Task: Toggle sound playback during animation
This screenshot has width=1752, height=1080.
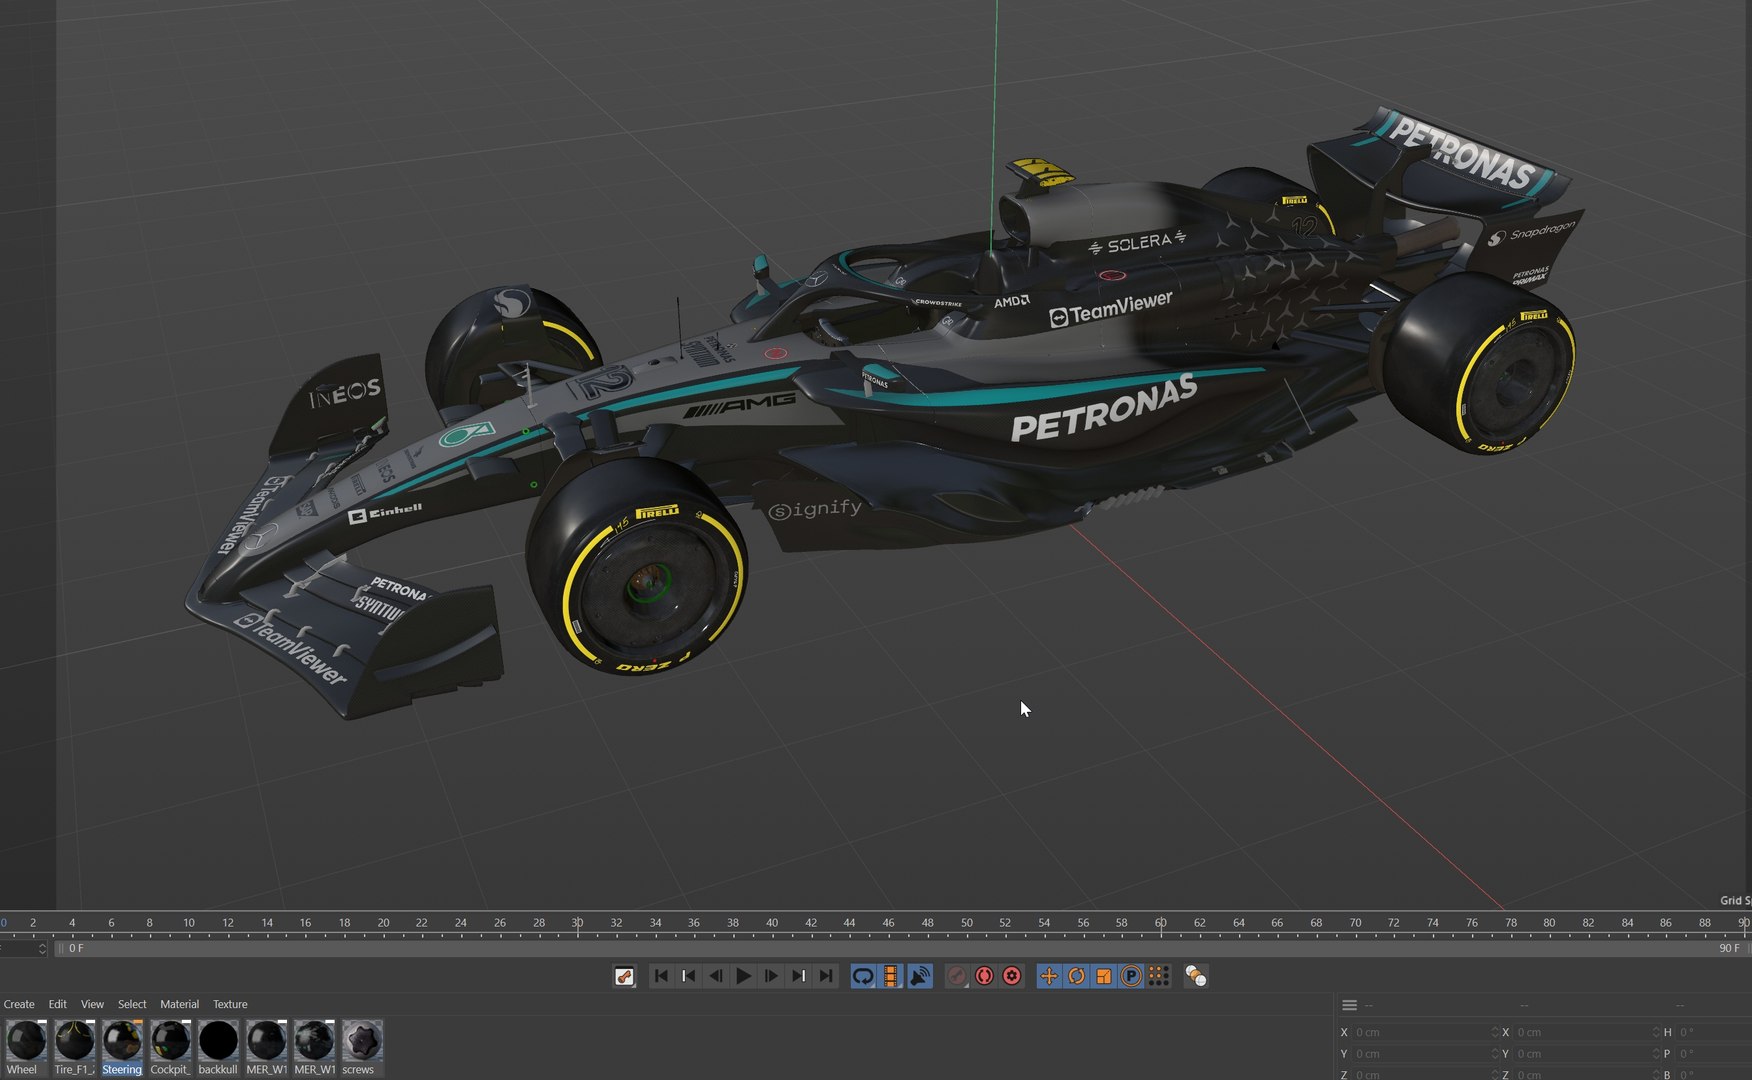Action: (920, 976)
